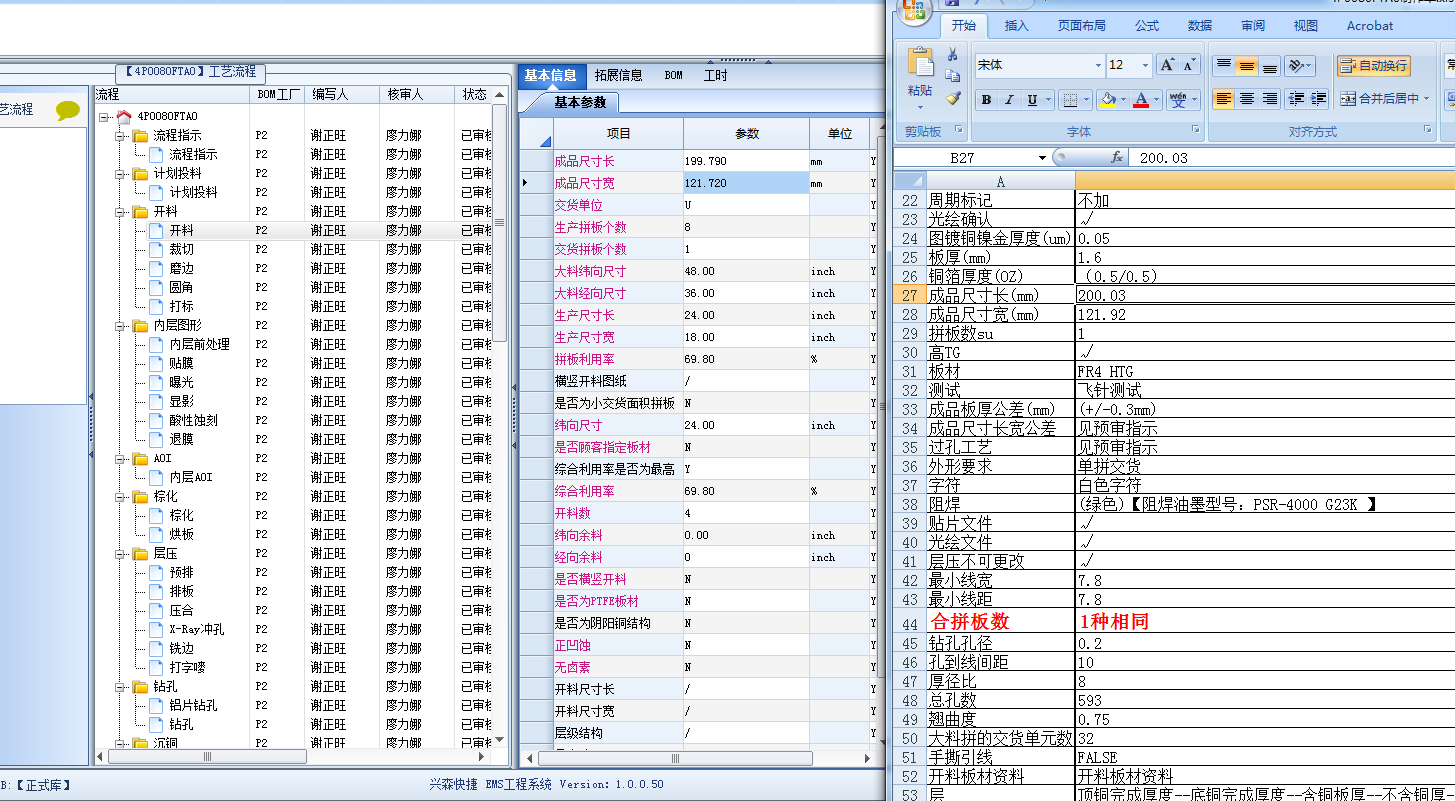Viewport: 1455px width, 801px height.
Task: Click decrease indent icon
Action: pos(1296,99)
